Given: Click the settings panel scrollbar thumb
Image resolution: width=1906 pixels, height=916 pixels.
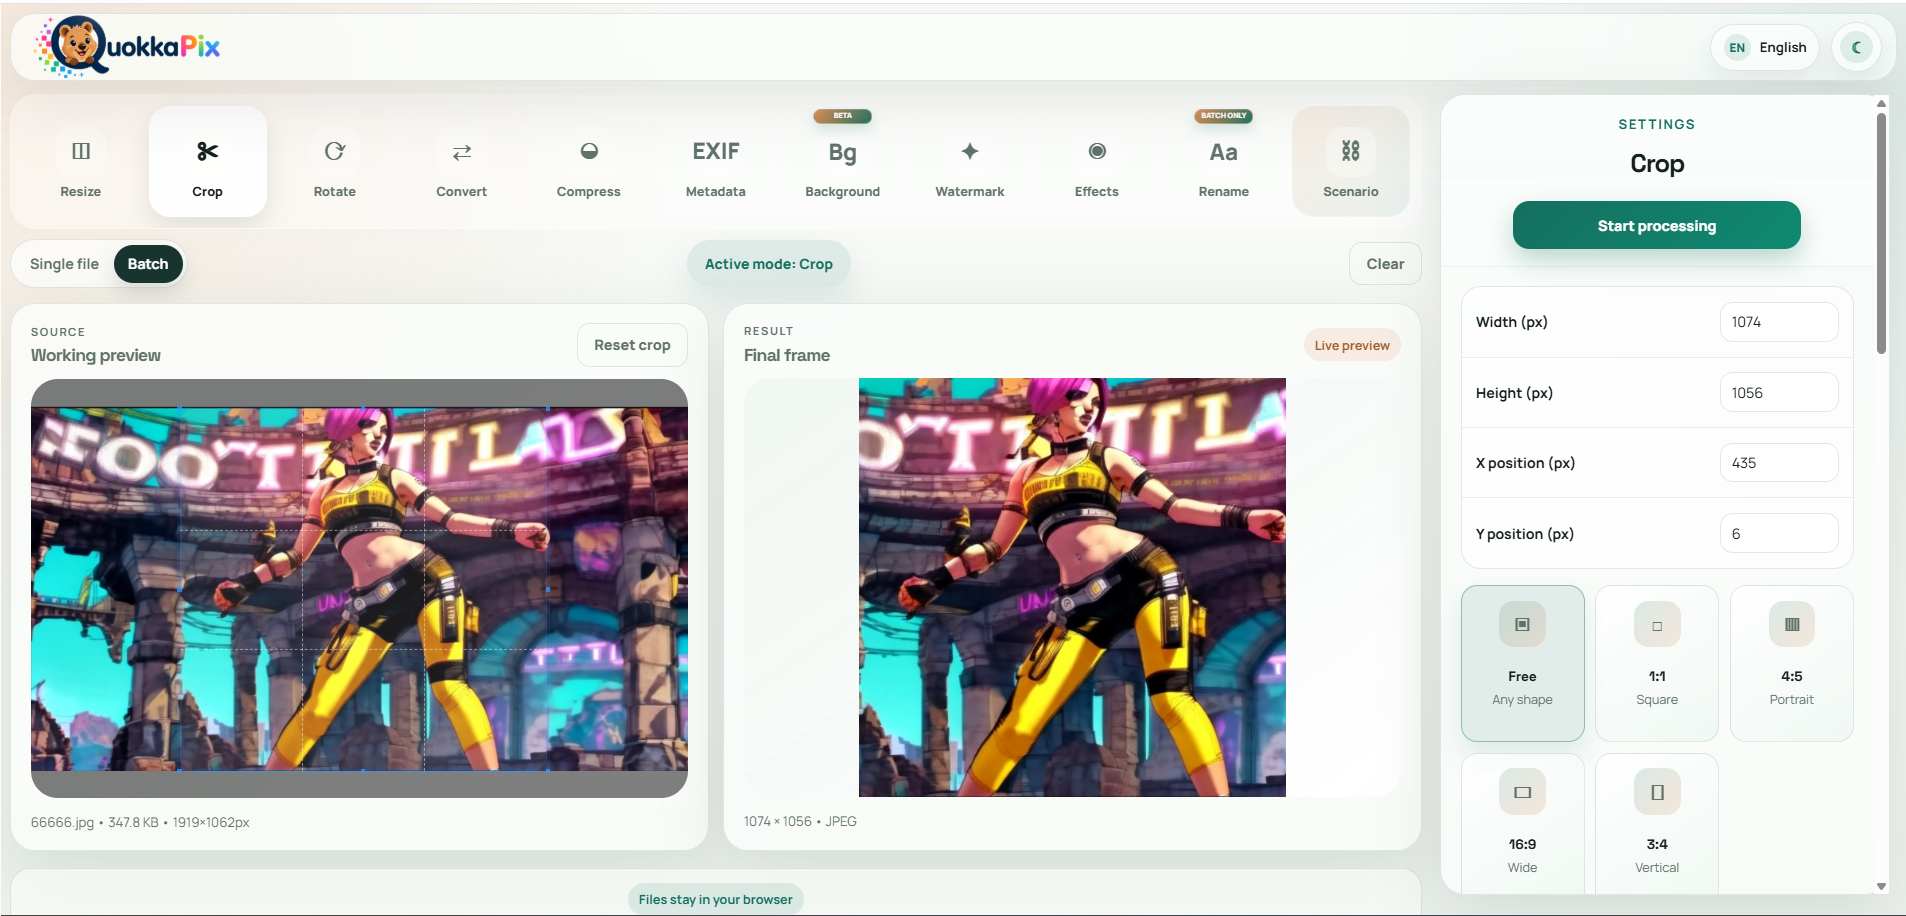Looking at the screenshot, I should [1881, 234].
